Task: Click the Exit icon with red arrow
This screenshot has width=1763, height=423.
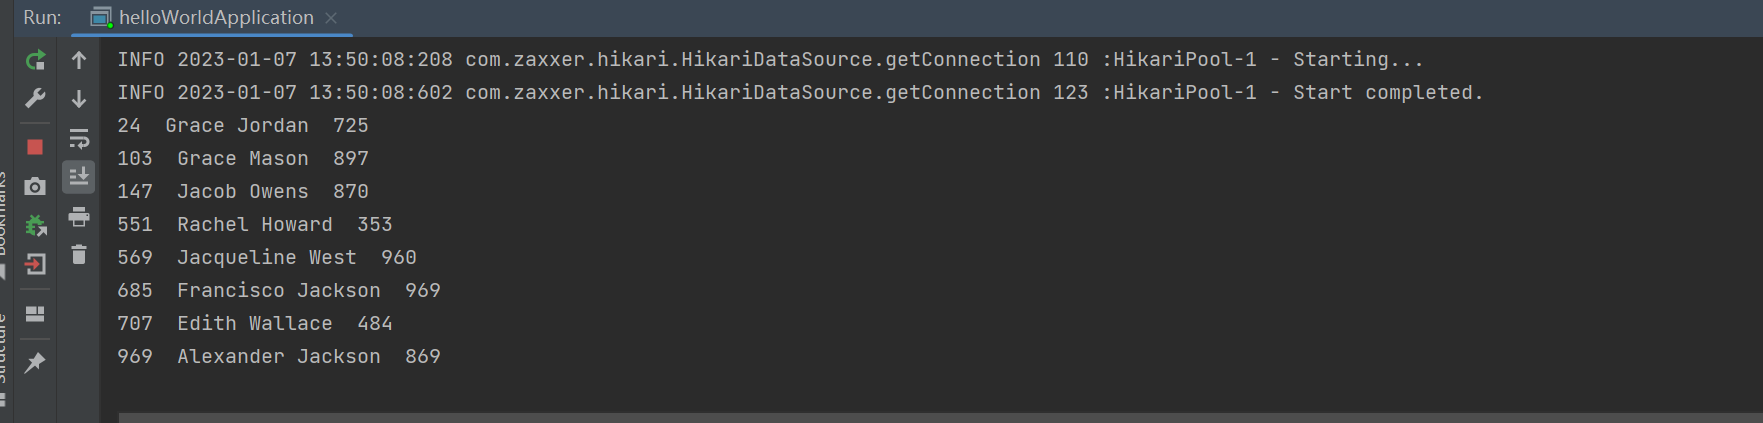Action: [35, 265]
